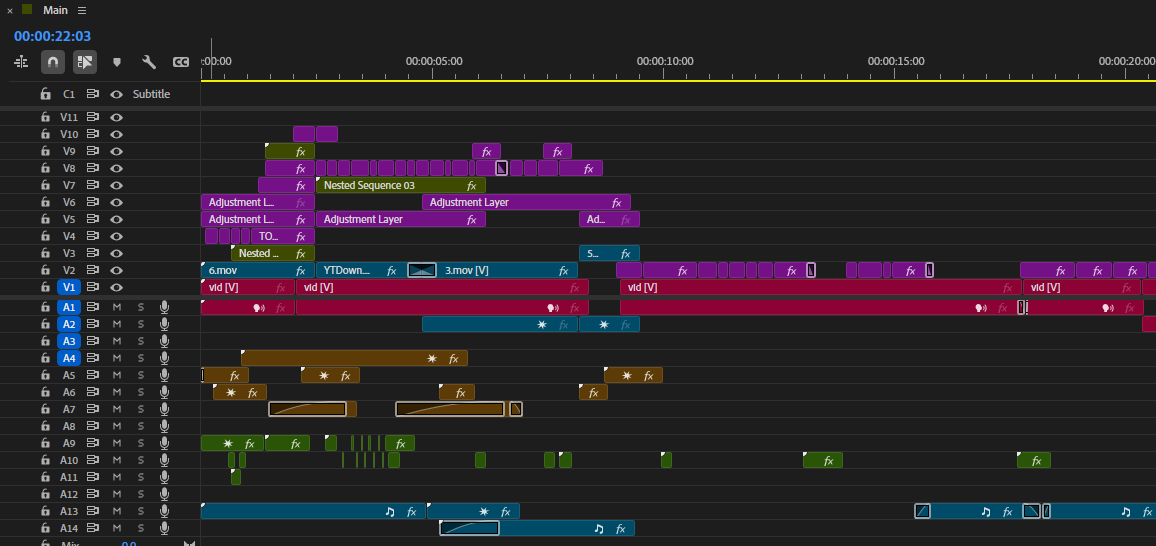
Task: Click fx badge on Nested Sequence 03
Action: point(472,186)
